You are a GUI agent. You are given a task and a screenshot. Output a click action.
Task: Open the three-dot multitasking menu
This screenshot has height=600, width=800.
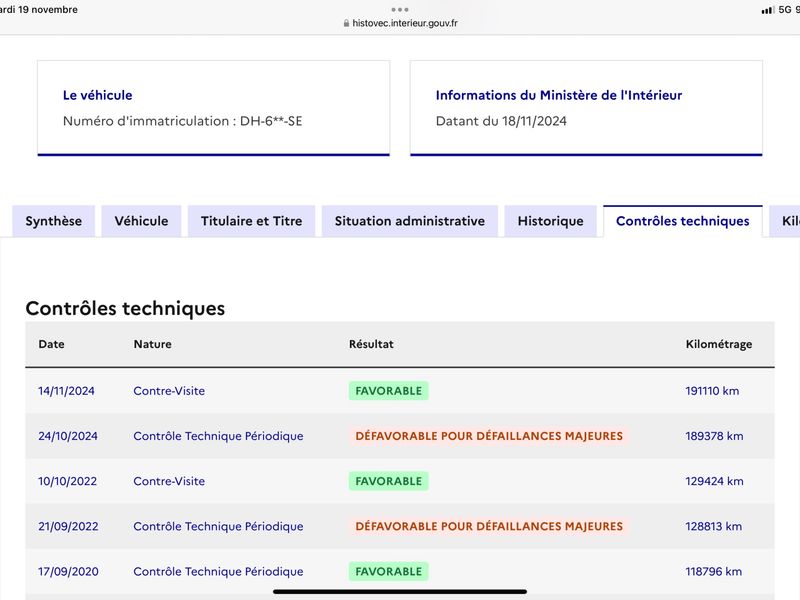click(x=400, y=9)
